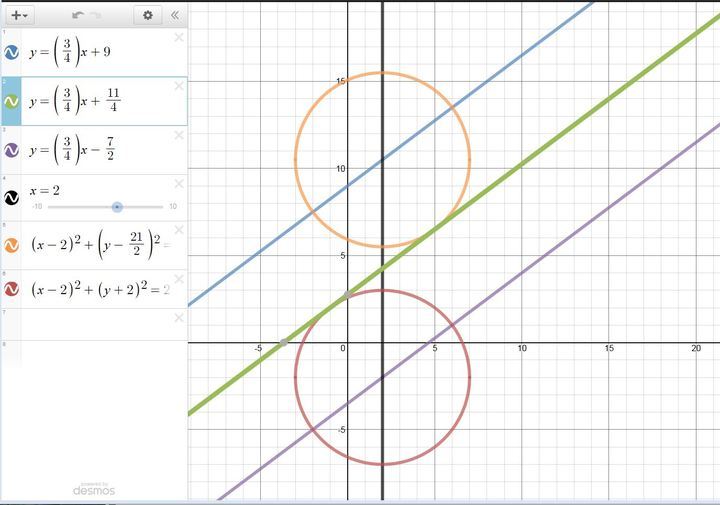This screenshot has height=505, width=720.
Task: Delete the y=(3/4)x+9 expression
Action: click(x=178, y=38)
